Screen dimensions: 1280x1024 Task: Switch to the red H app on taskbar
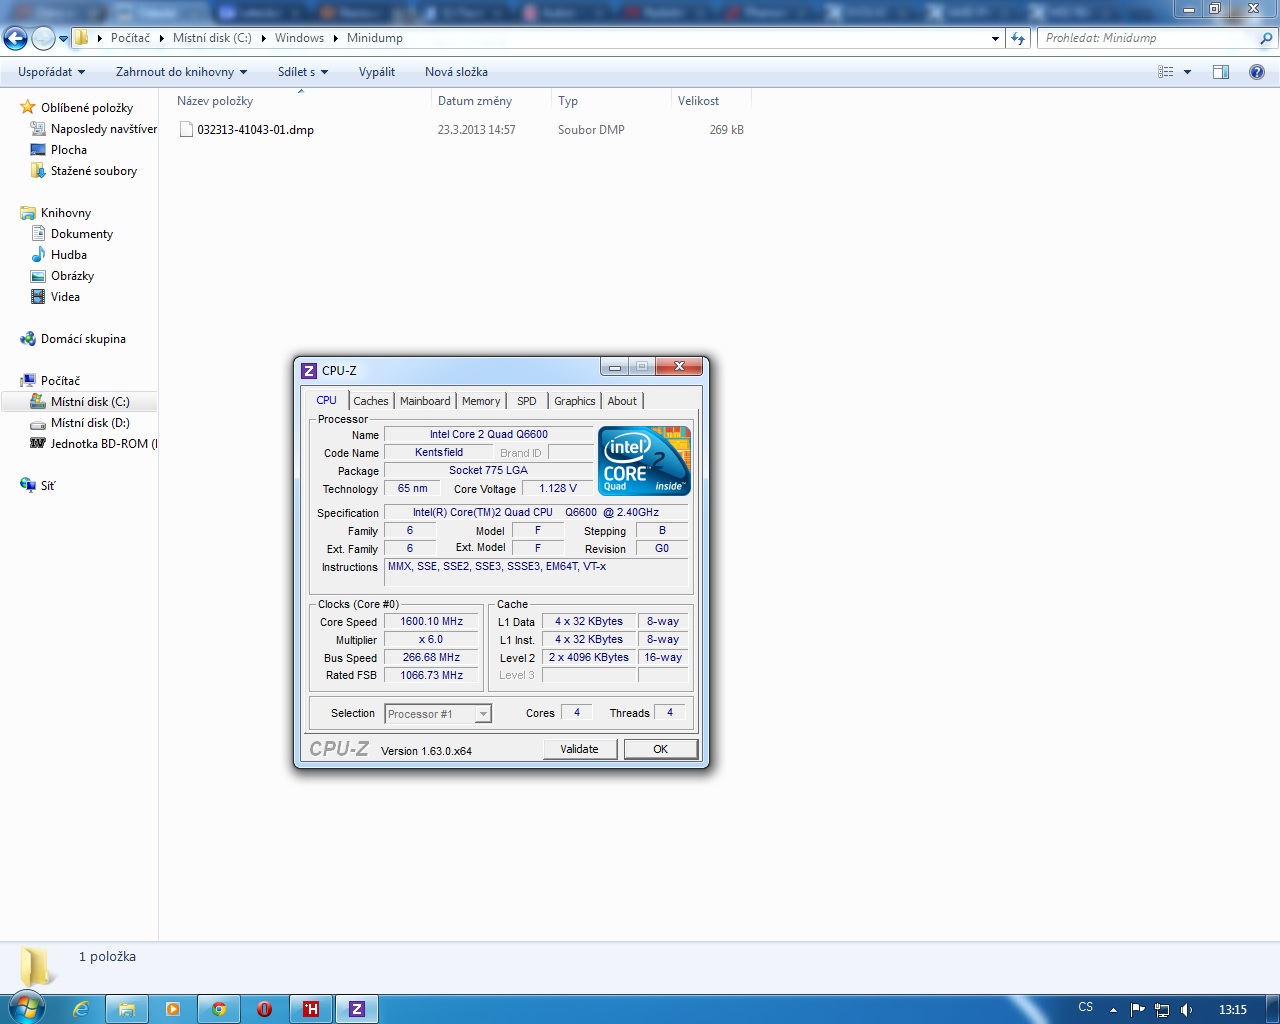(x=311, y=1009)
